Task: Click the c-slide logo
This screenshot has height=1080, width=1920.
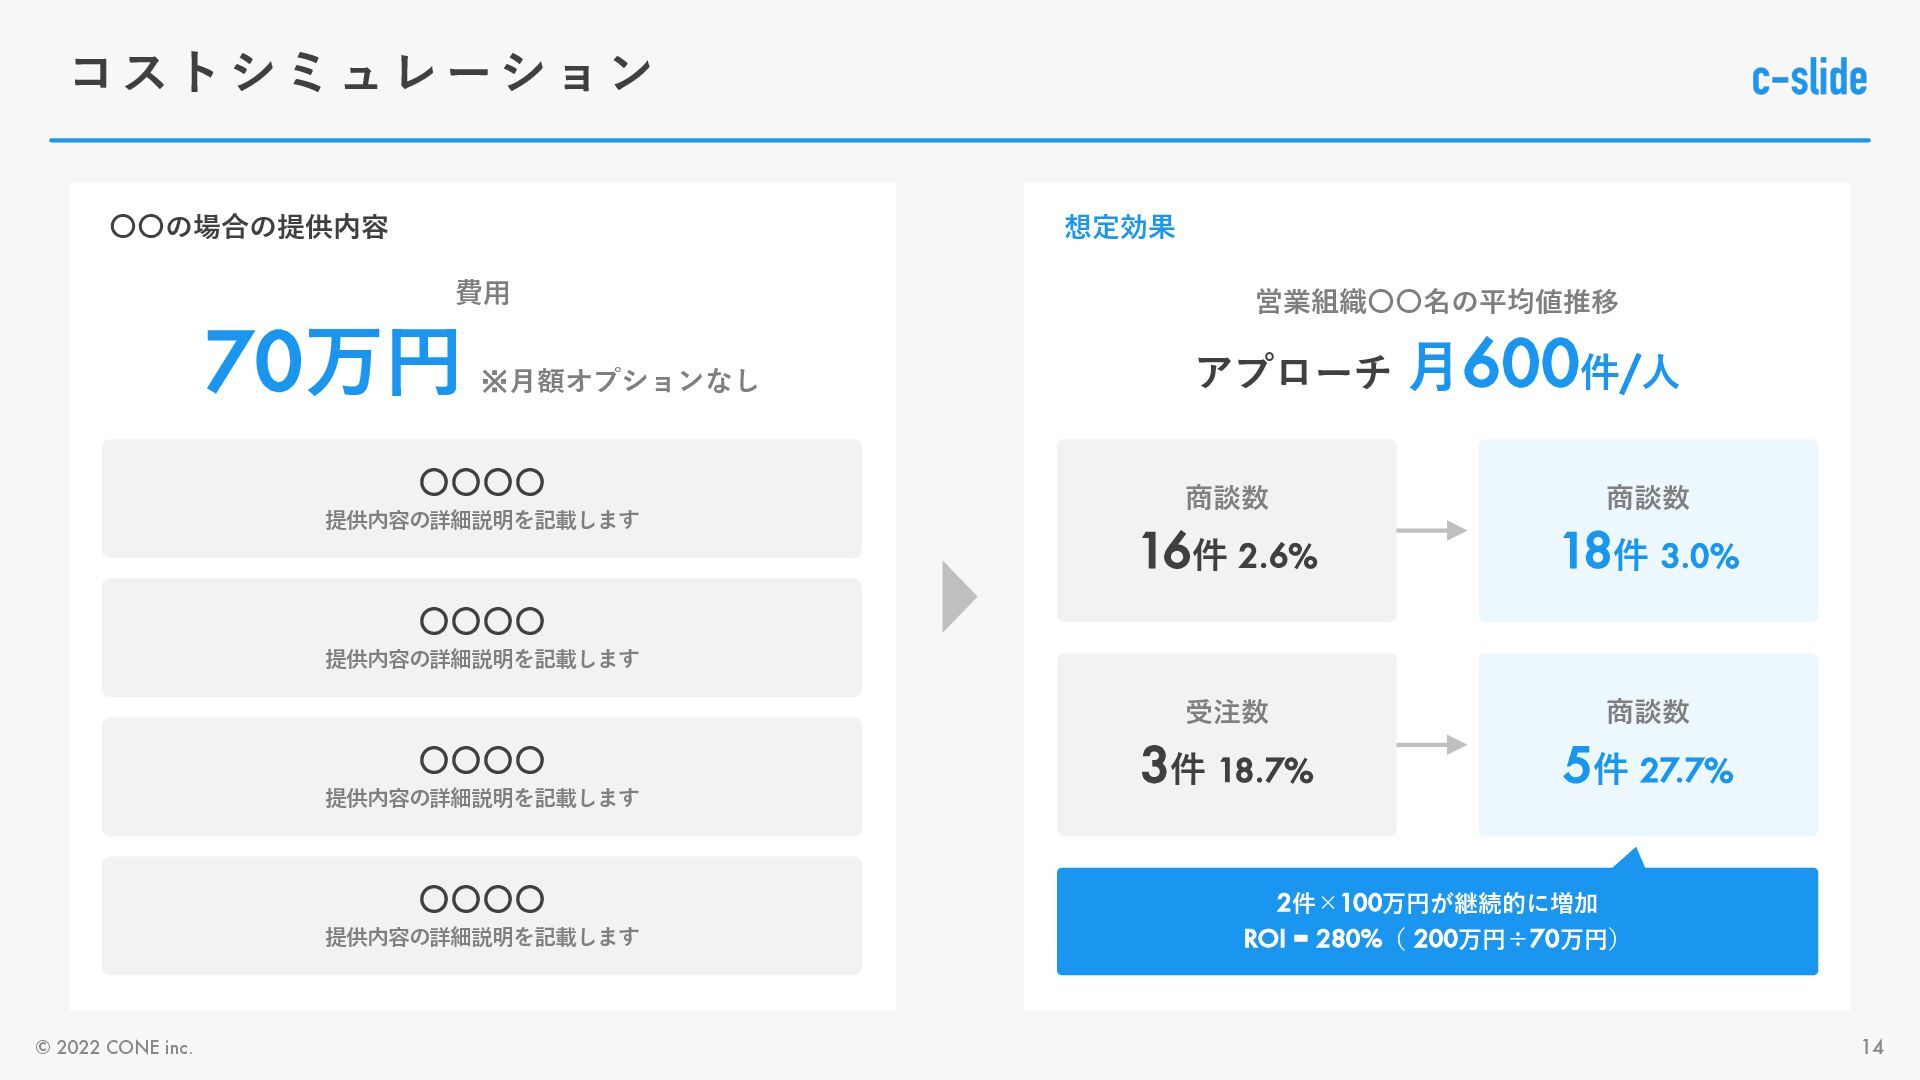Action: click(x=1808, y=78)
